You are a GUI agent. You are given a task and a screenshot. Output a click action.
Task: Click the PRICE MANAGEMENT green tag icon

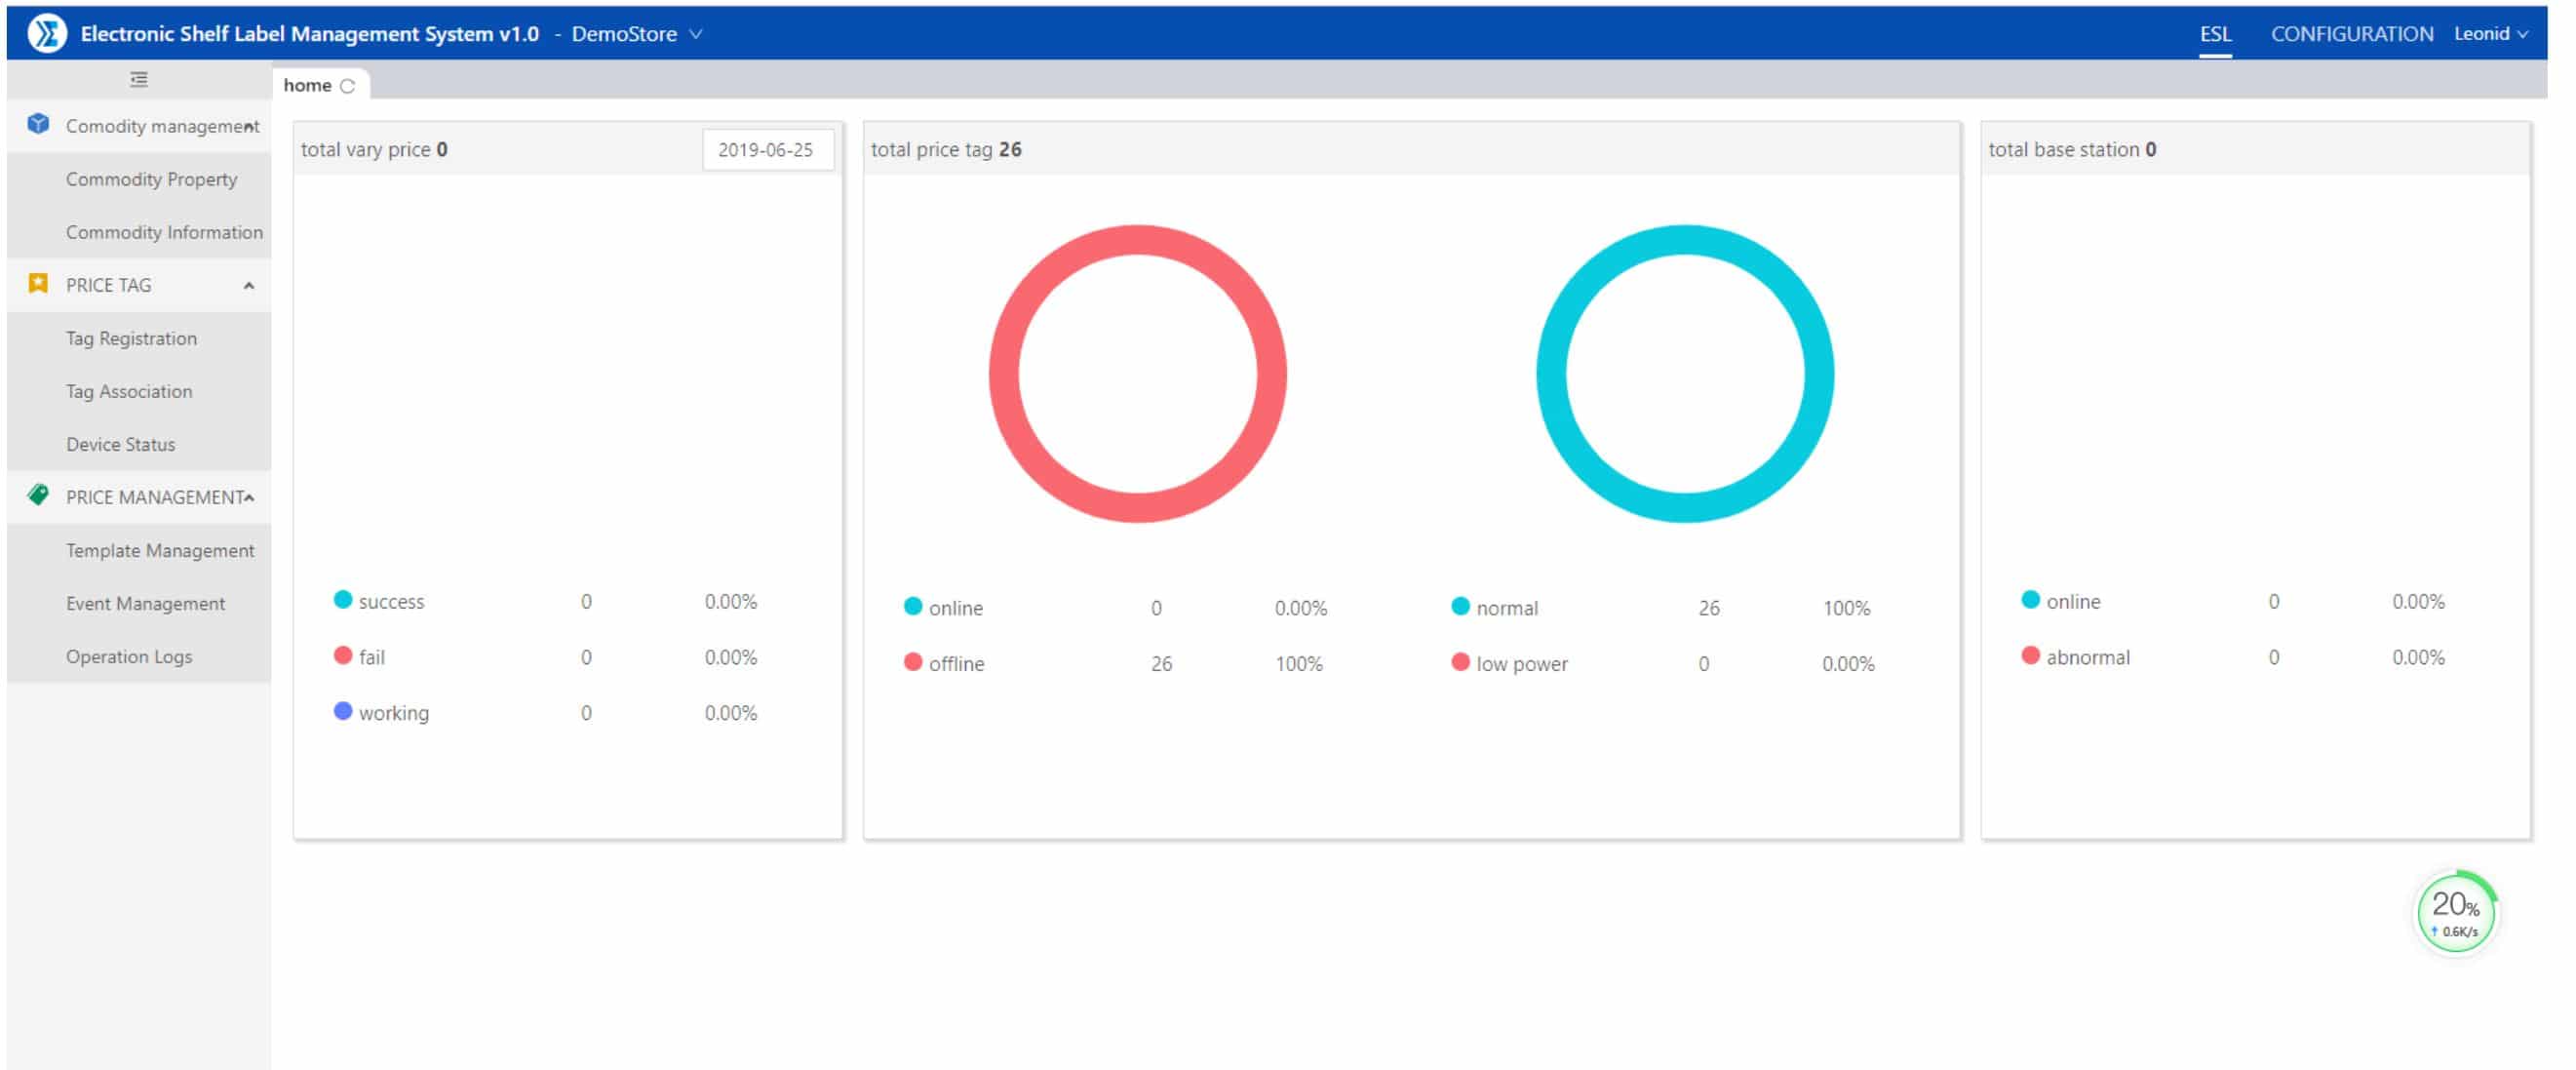point(38,496)
